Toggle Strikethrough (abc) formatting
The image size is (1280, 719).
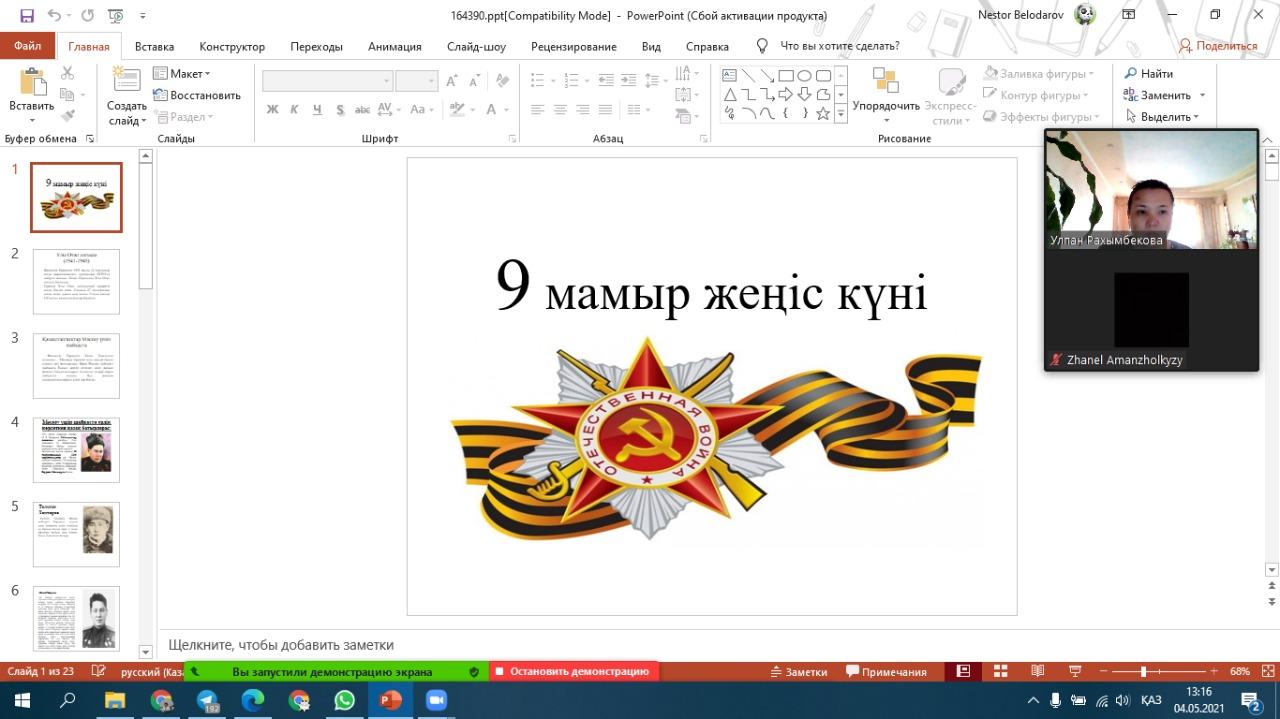(x=362, y=109)
